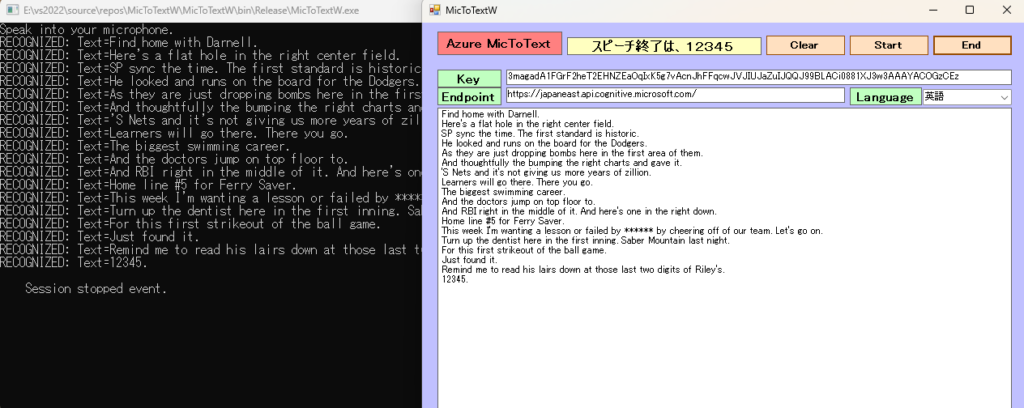Click the red Azure MicToText label
1024x408 pixels.
499,44
